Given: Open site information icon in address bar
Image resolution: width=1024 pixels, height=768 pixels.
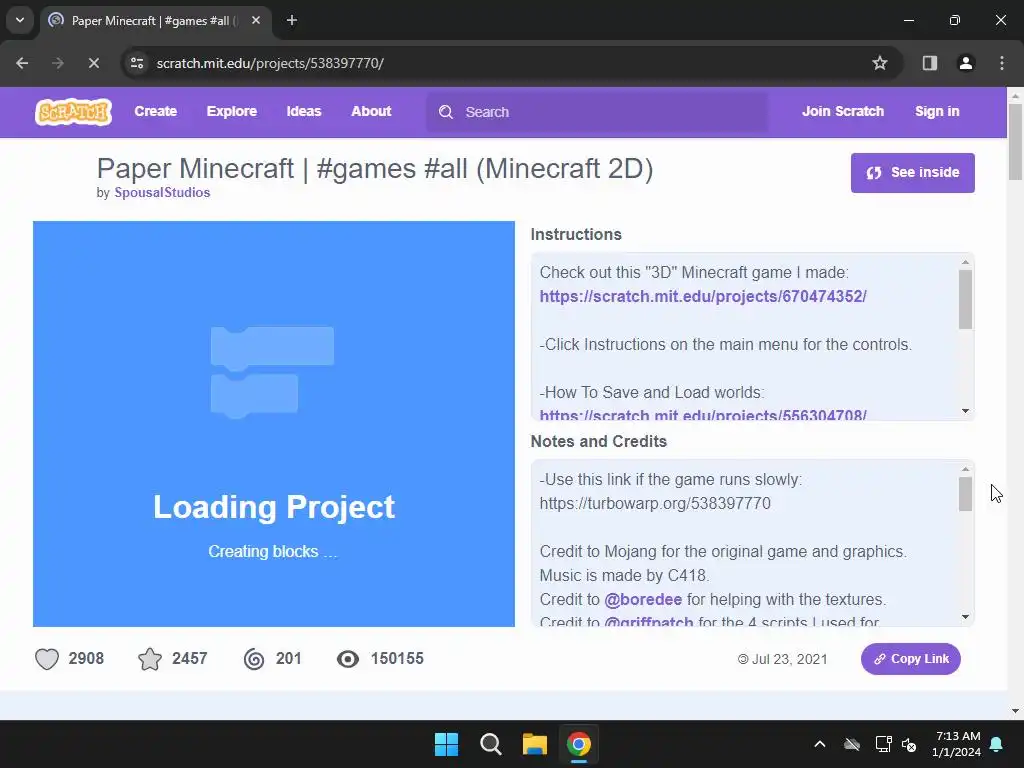Looking at the screenshot, I should pos(137,63).
